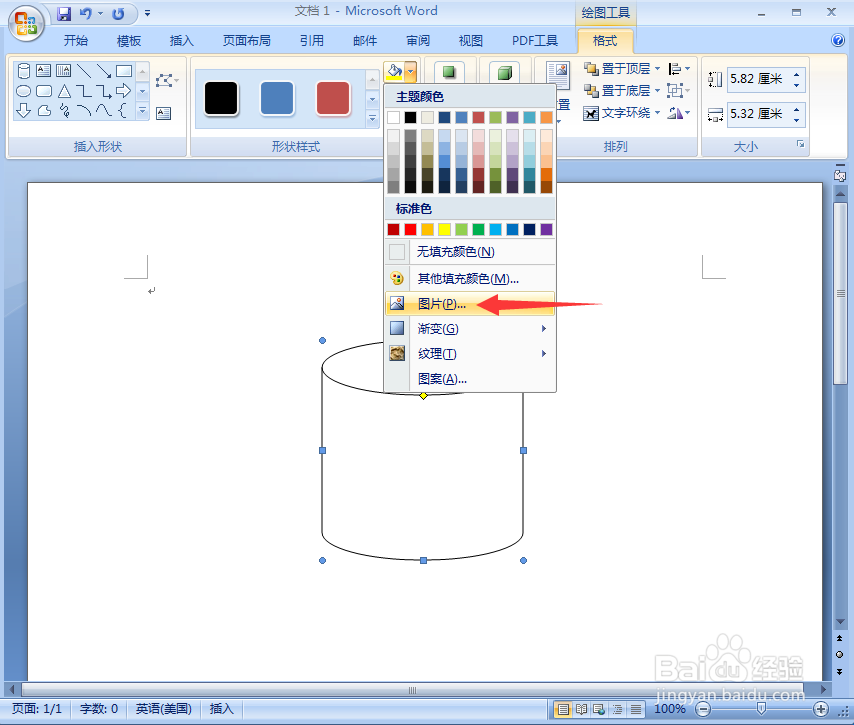Expand the shape fill dropdown arrow
This screenshot has width=854, height=725.
(x=411, y=71)
